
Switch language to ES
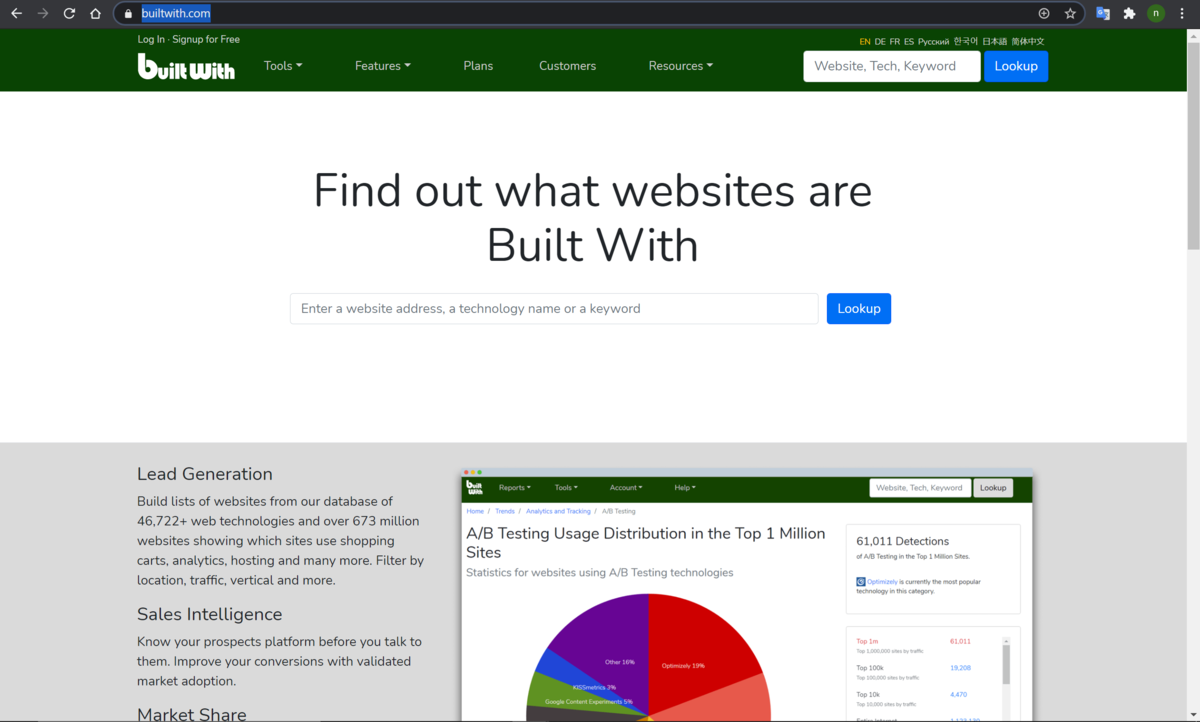(x=909, y=42)
